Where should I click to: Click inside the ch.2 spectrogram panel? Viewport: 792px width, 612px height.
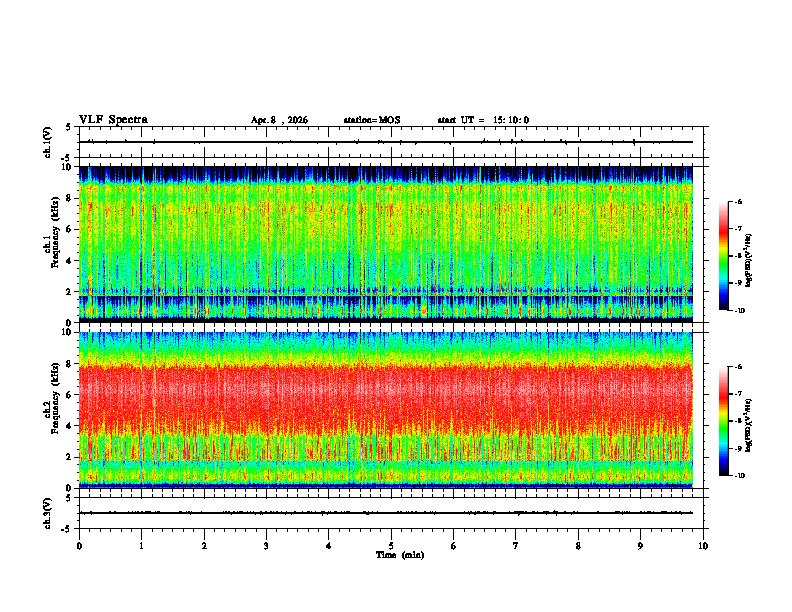click(x=386, y=410)
